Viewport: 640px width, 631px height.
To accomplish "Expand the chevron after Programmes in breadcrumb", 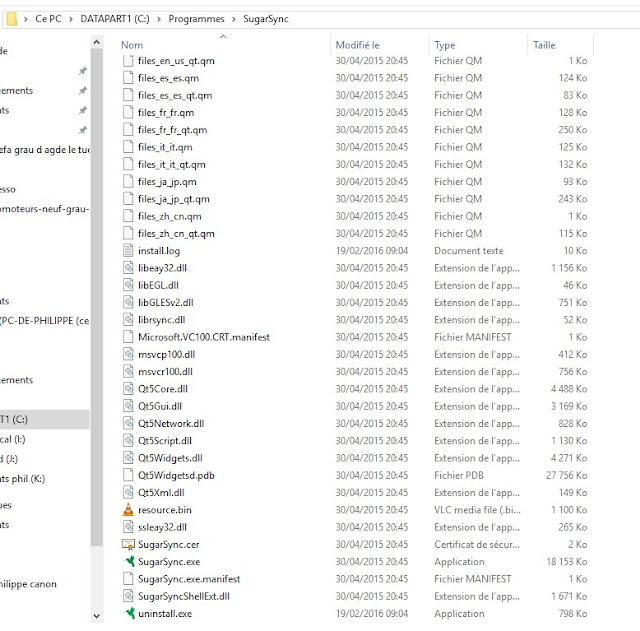I will point(234,19).
